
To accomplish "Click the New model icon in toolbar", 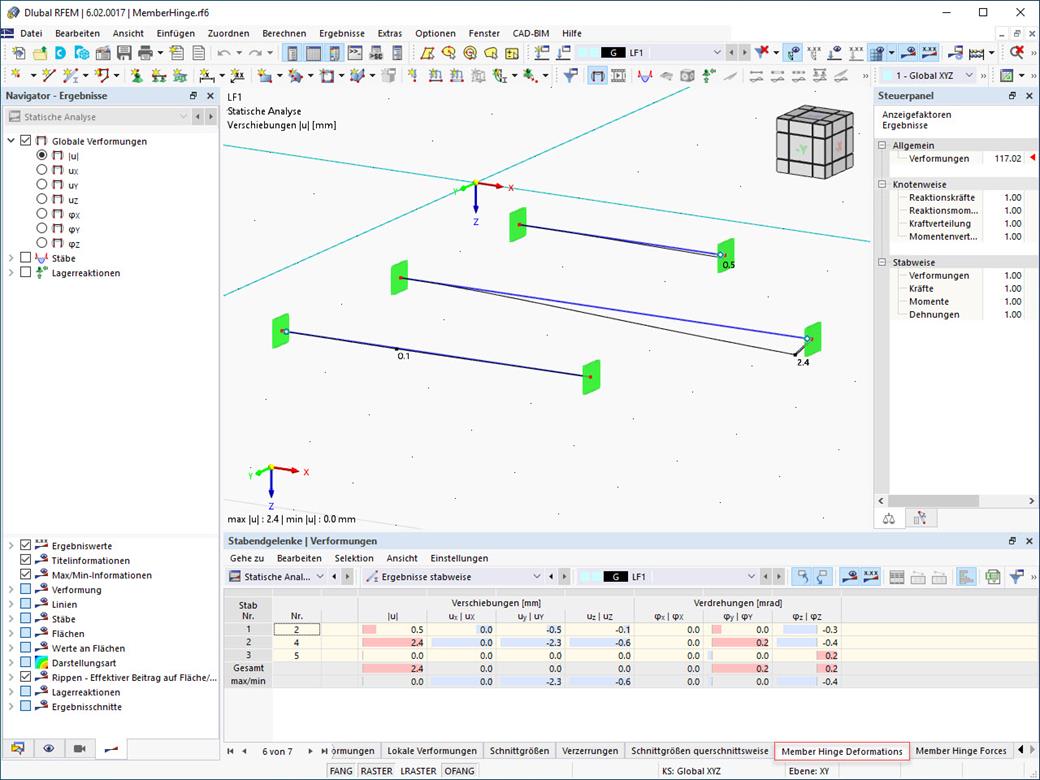I will tap(19, 52).
